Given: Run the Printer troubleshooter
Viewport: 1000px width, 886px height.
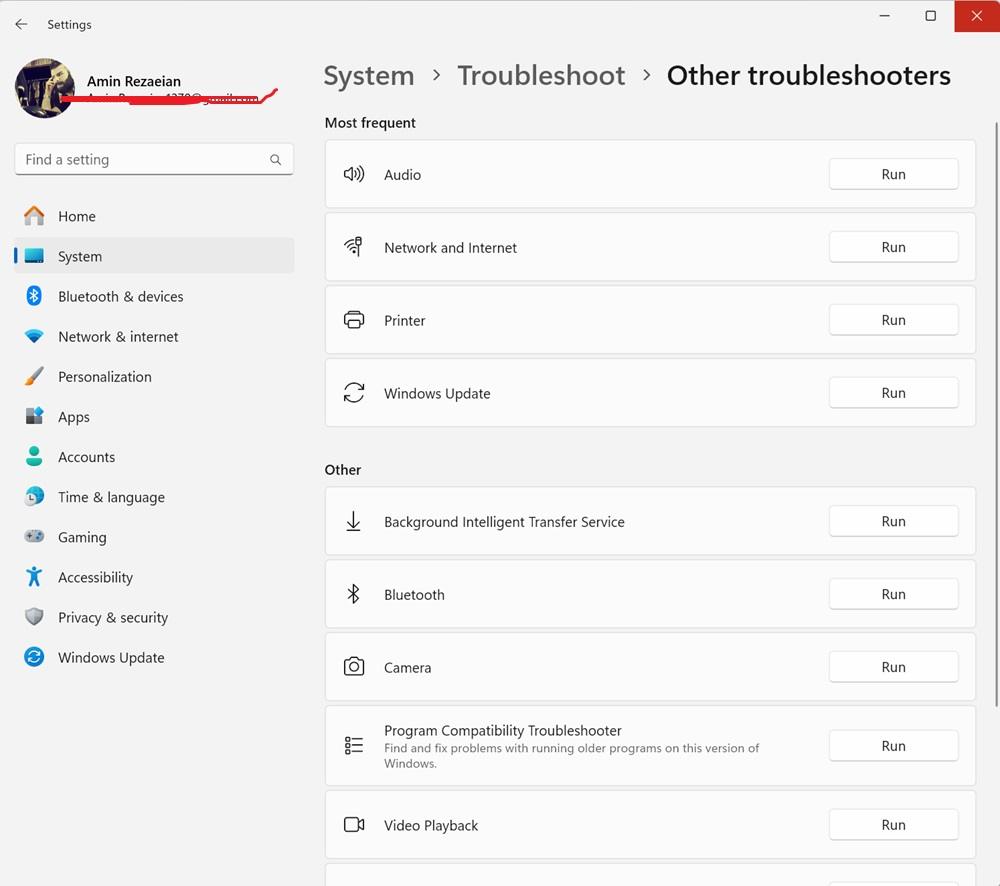Looking at the screenshot, I should pyautogui.click(x=893, y=320).
